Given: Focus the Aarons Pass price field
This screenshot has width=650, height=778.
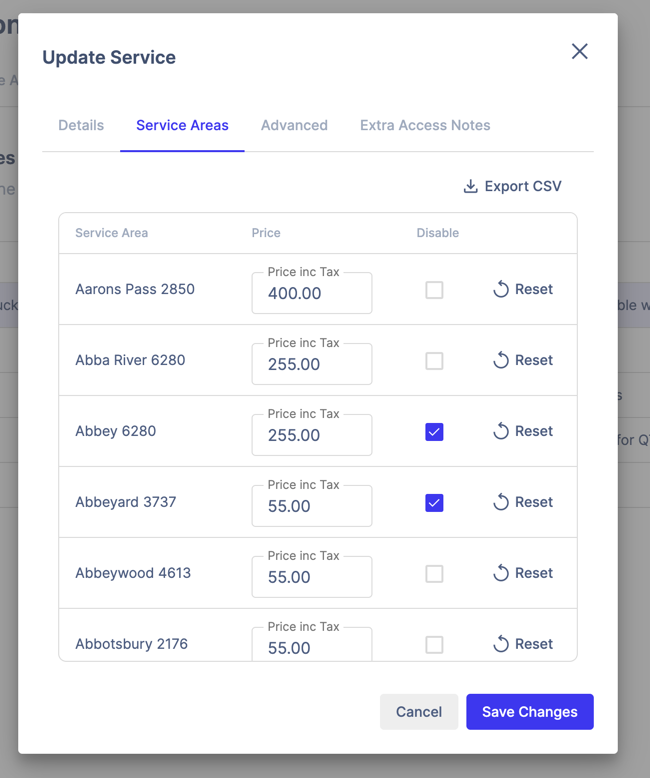Looking at the screenshot, I should point(311,294).
